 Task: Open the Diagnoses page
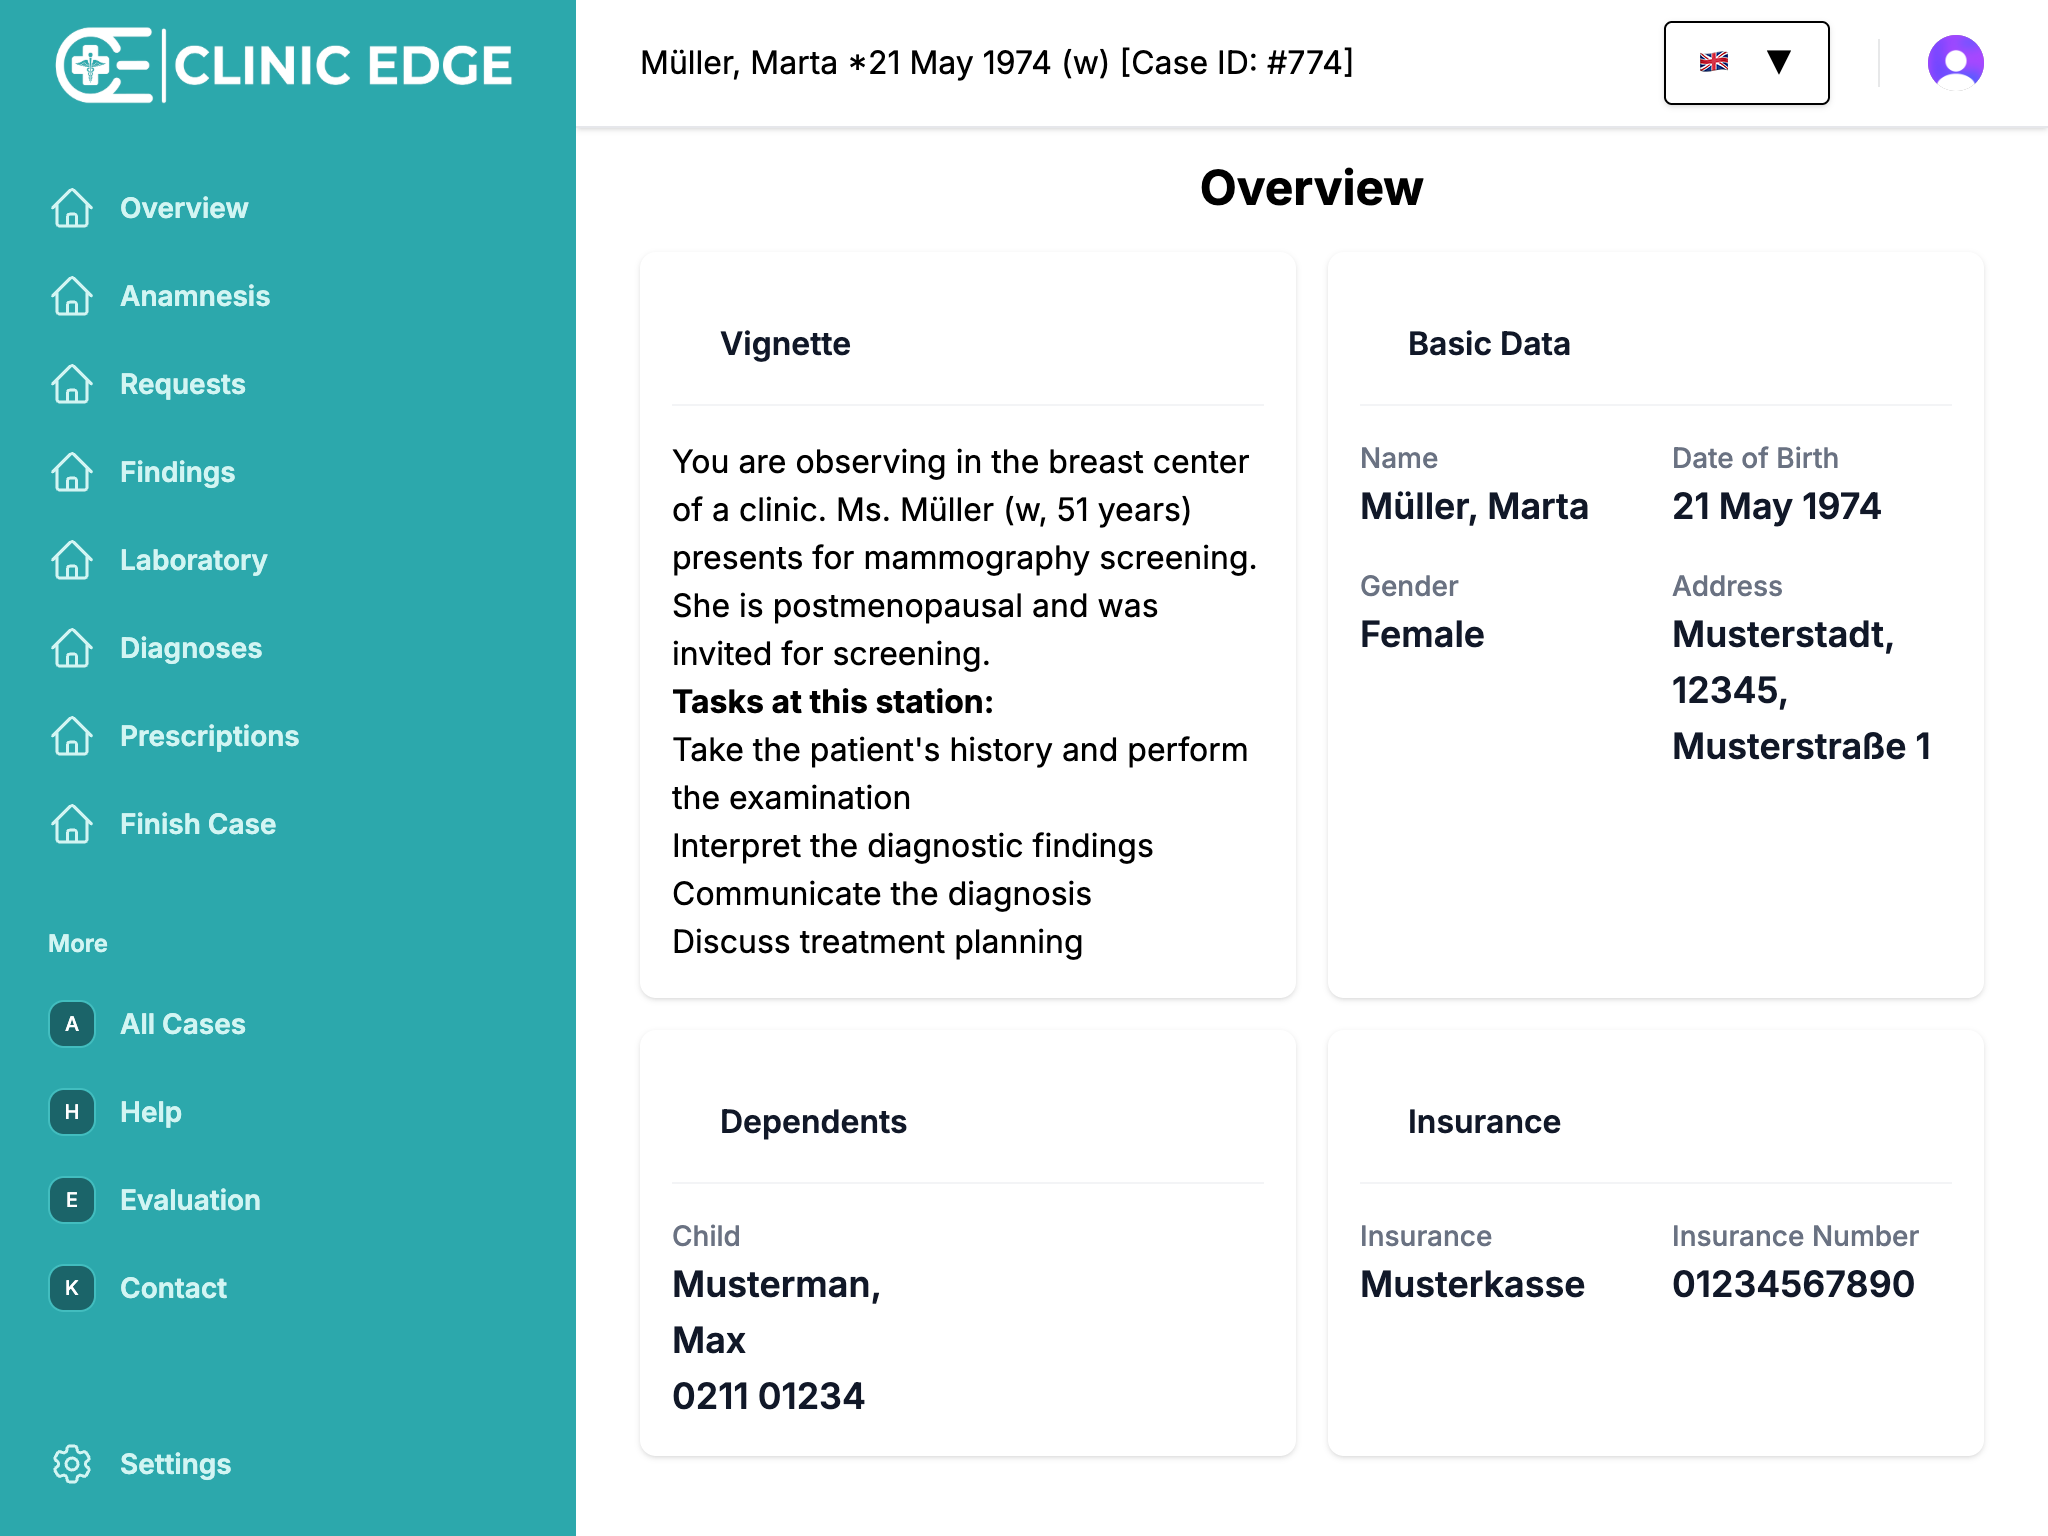tap(190, 648)
